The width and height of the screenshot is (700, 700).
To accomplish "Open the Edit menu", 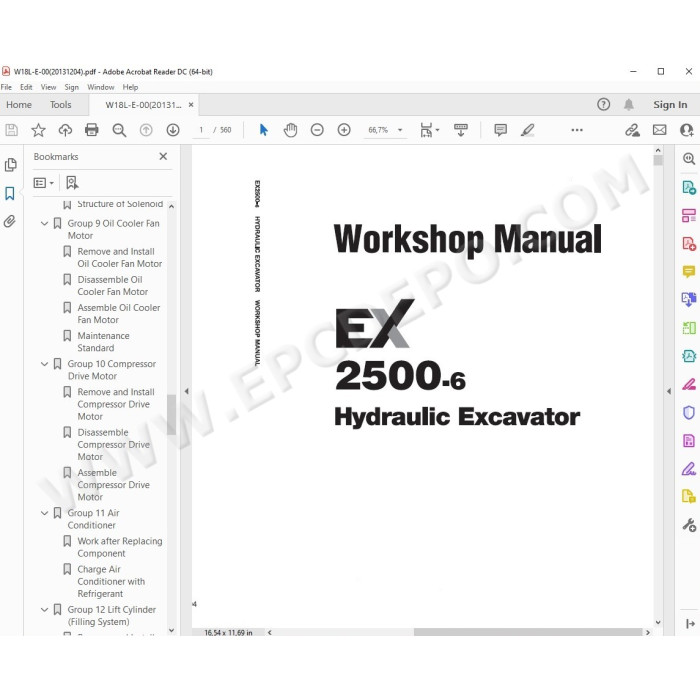I will click(x=26, y=87).
